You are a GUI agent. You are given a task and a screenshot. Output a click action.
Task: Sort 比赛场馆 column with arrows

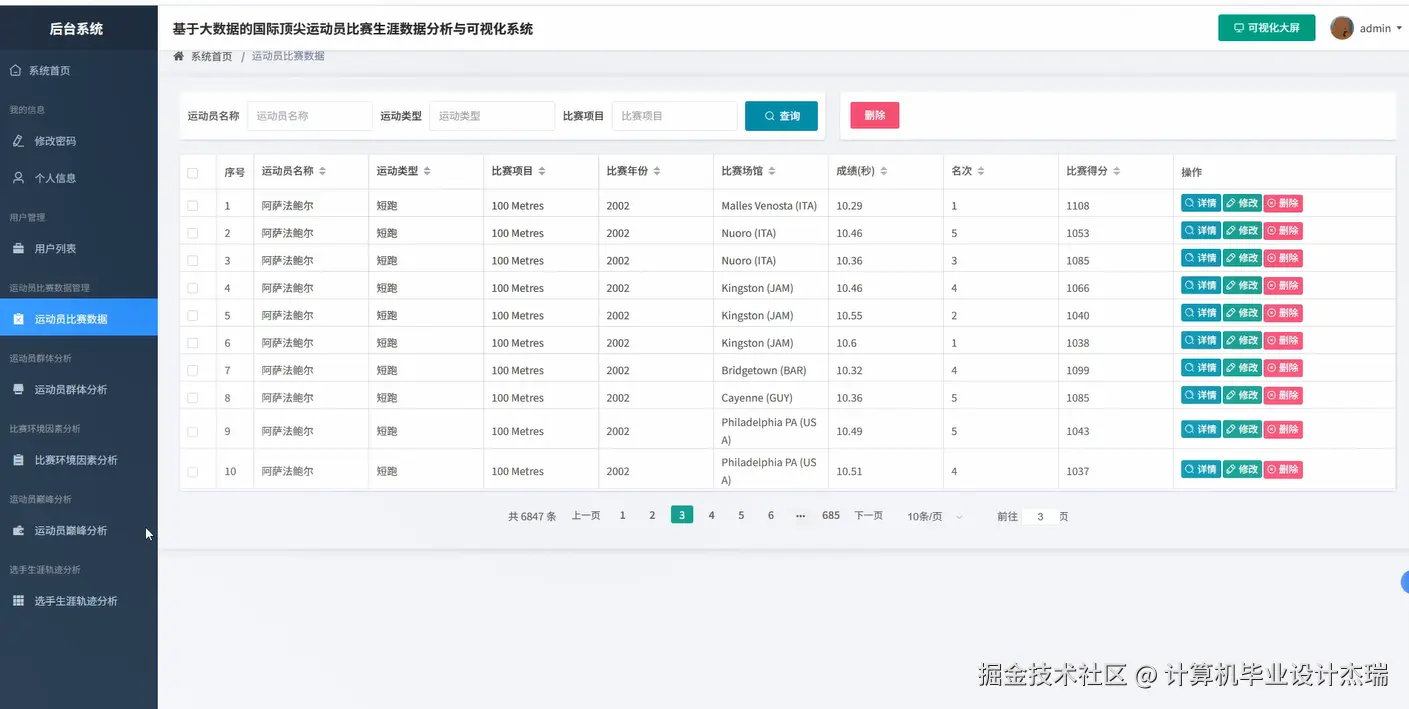pyautogui.click(x=772, y=171)
